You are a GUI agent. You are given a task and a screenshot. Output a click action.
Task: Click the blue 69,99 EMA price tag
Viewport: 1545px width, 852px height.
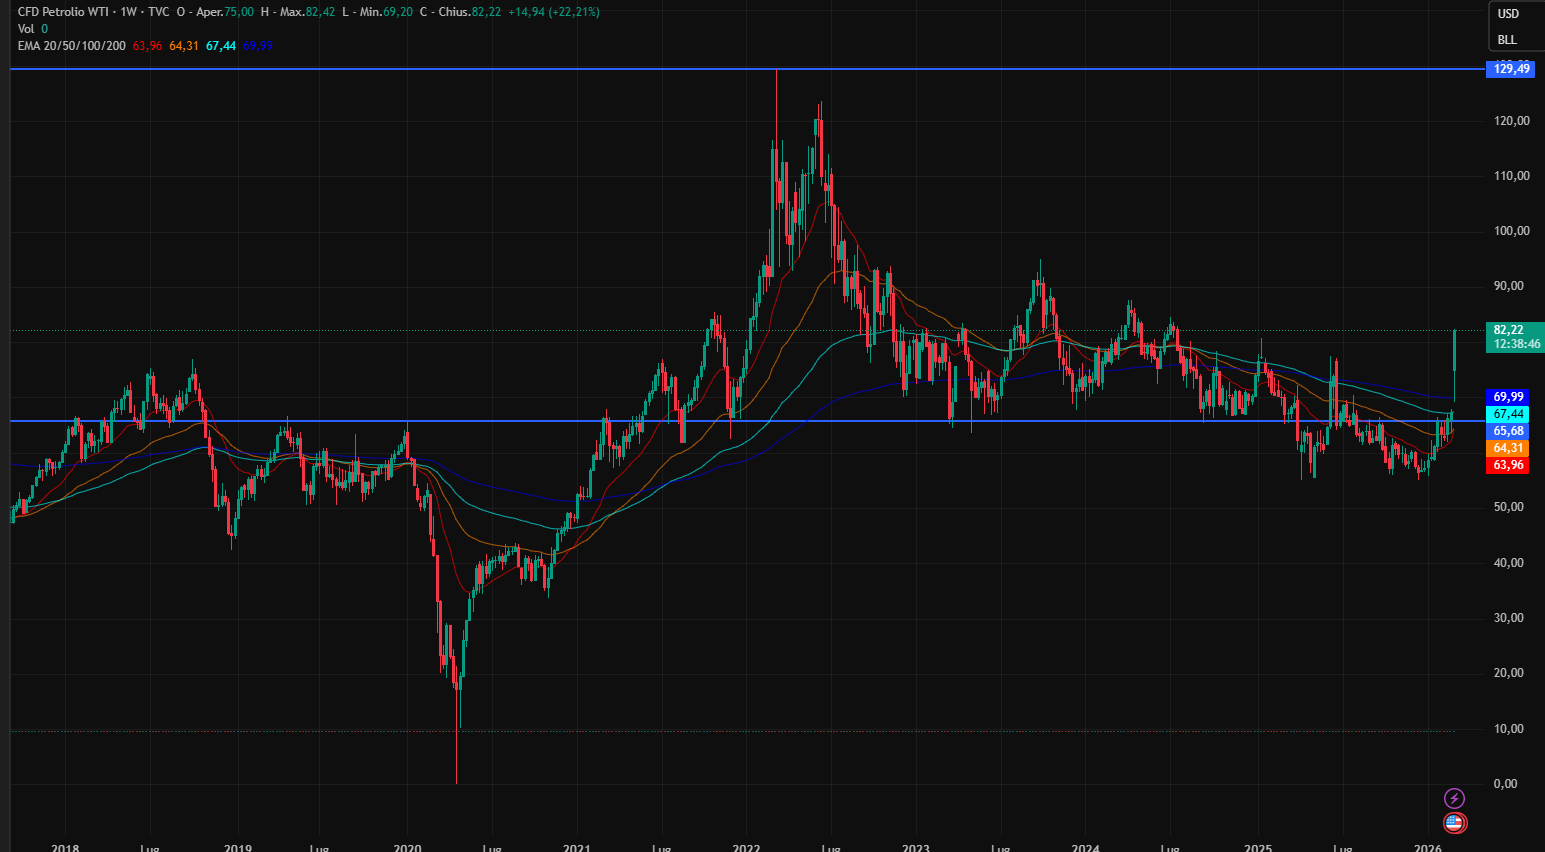[x=1508, y=397]
